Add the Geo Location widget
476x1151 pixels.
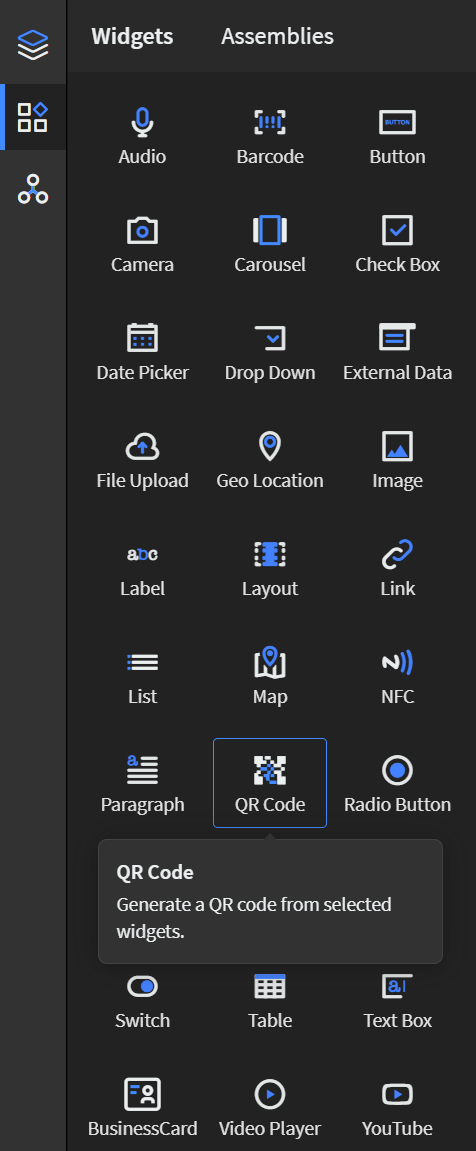click(x=270, y=460)
